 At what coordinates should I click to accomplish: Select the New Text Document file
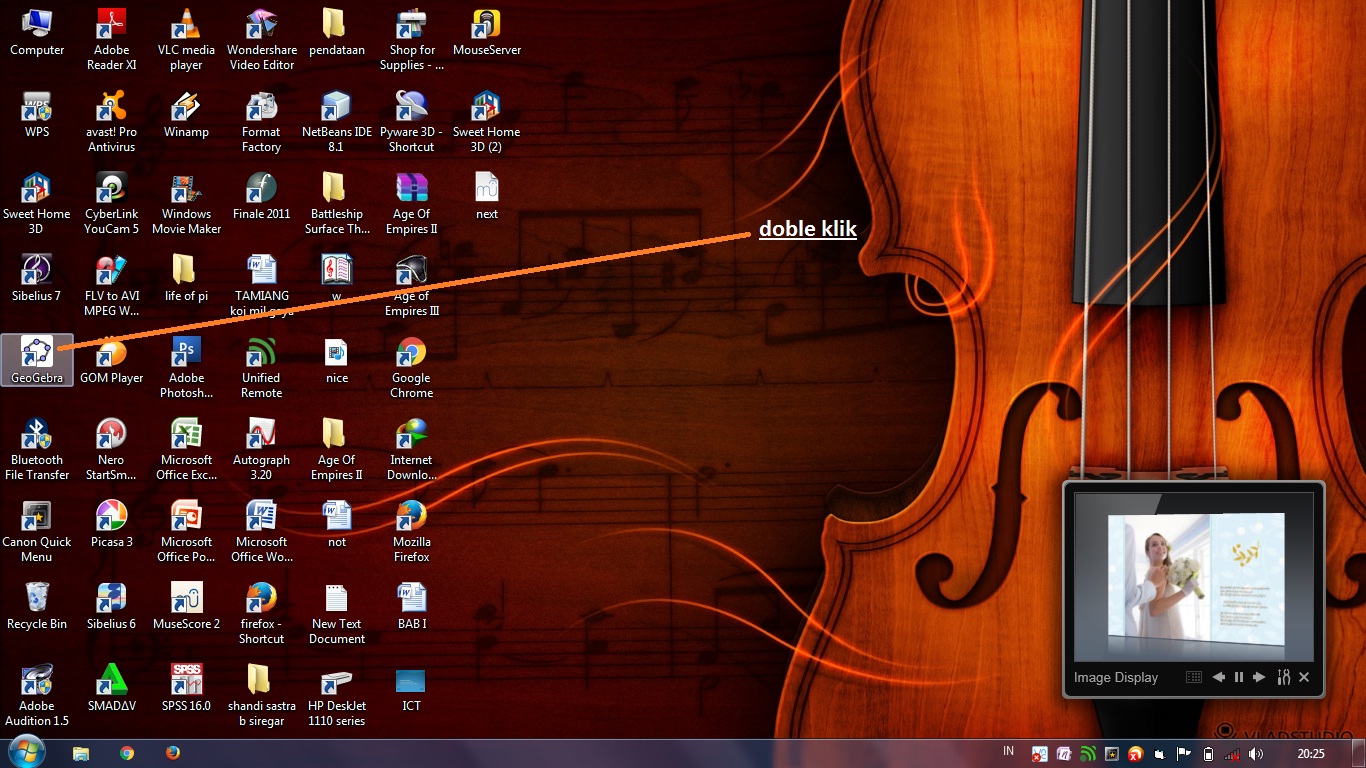pyautogui.click(x=337, y=613)
